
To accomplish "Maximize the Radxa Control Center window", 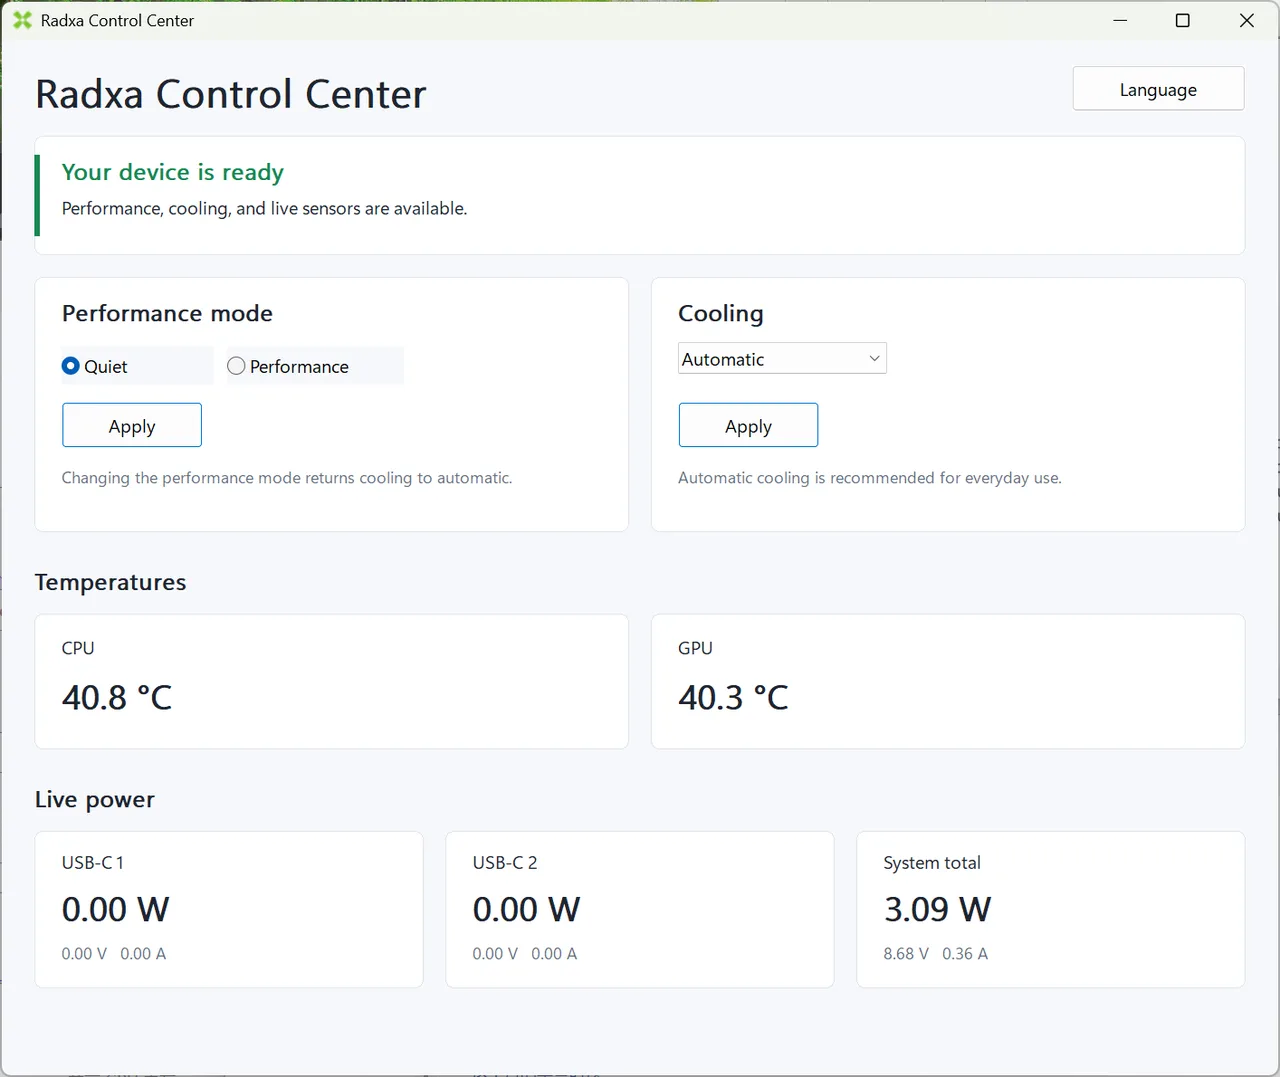I will [x=1183, y=20].
